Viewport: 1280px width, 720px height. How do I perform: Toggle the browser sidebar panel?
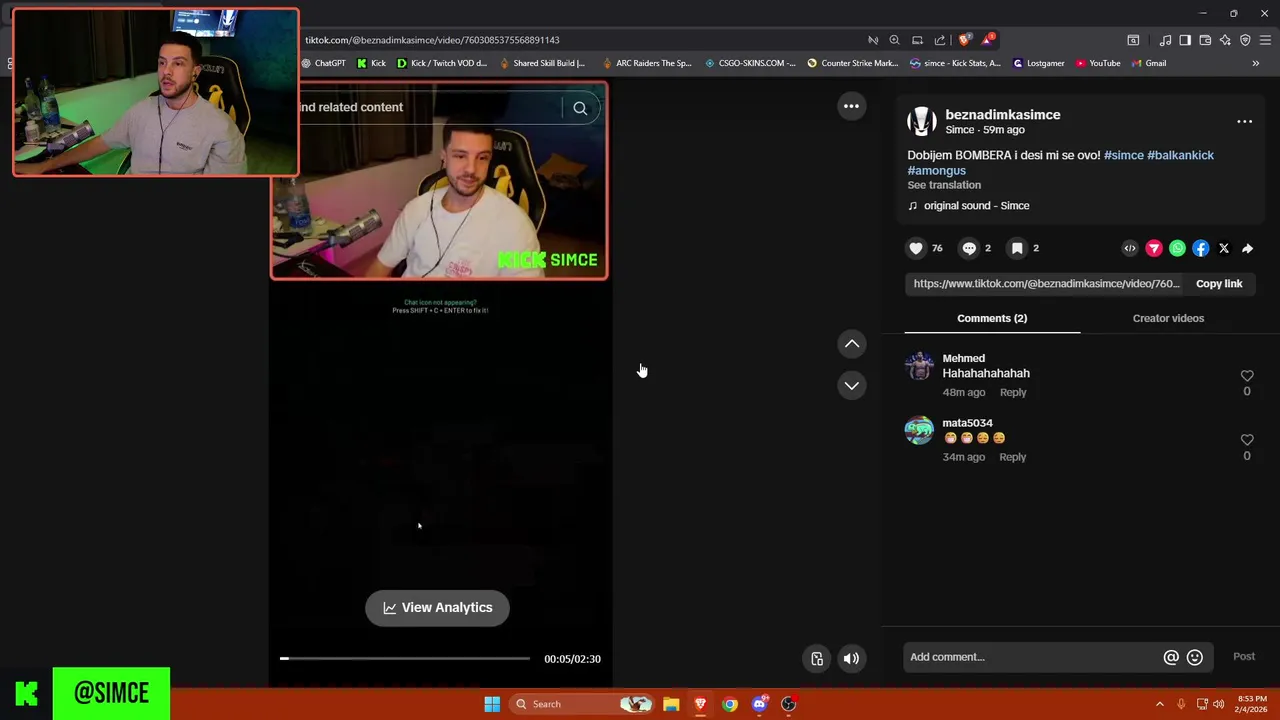(1185, 40)
